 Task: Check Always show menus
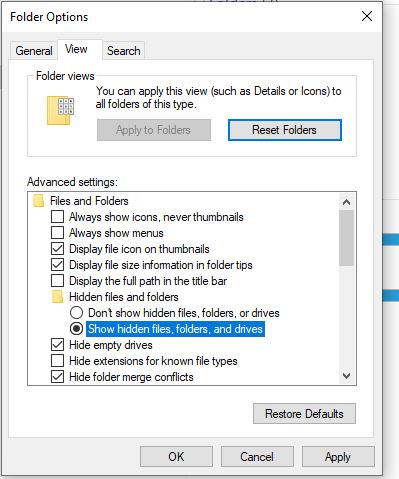pos(57,233)
